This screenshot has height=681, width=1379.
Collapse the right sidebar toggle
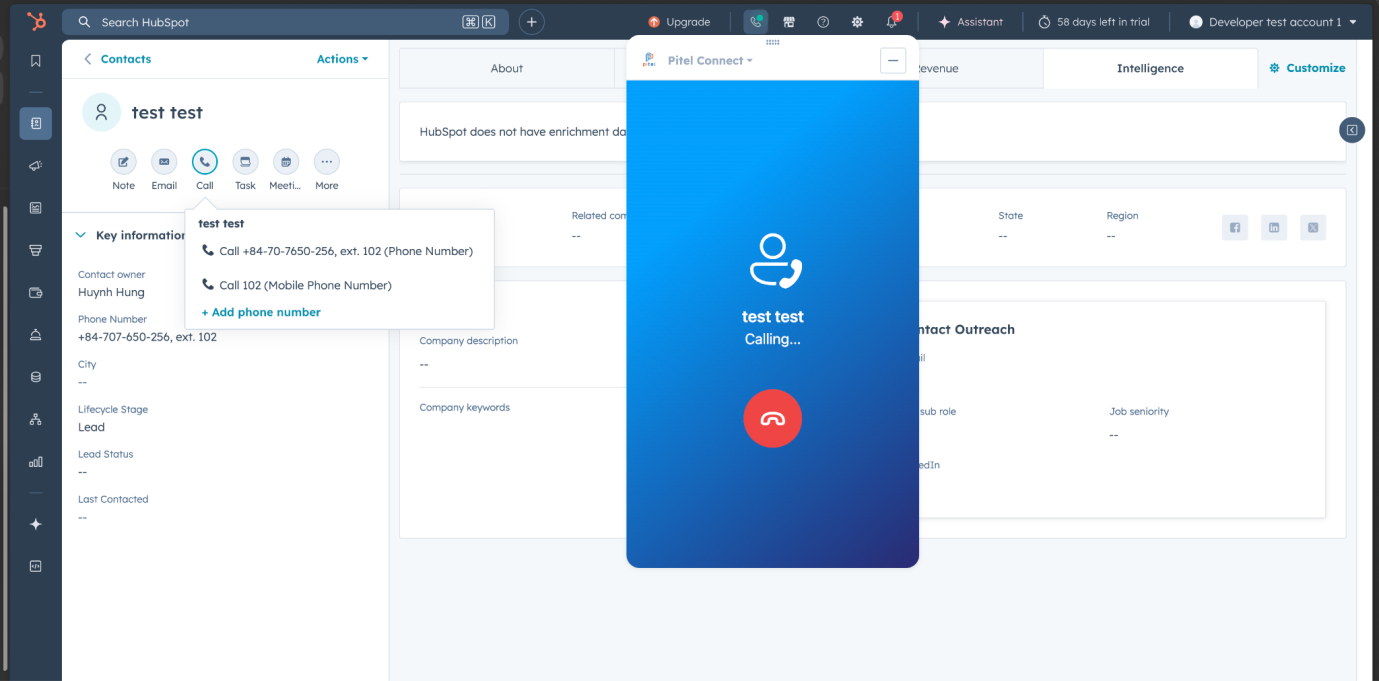click(1352, 130)
